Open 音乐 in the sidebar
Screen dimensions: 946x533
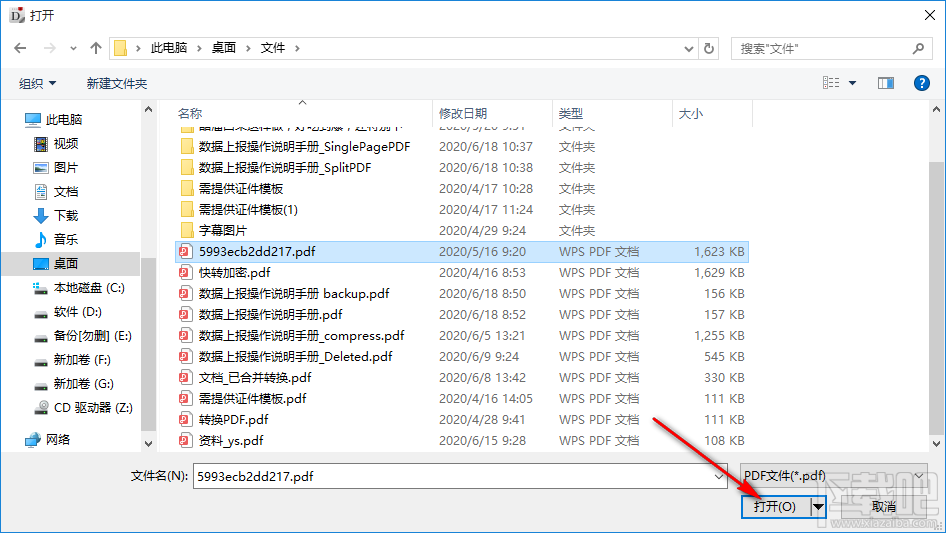pyautogui.click(x=66, y=240)
